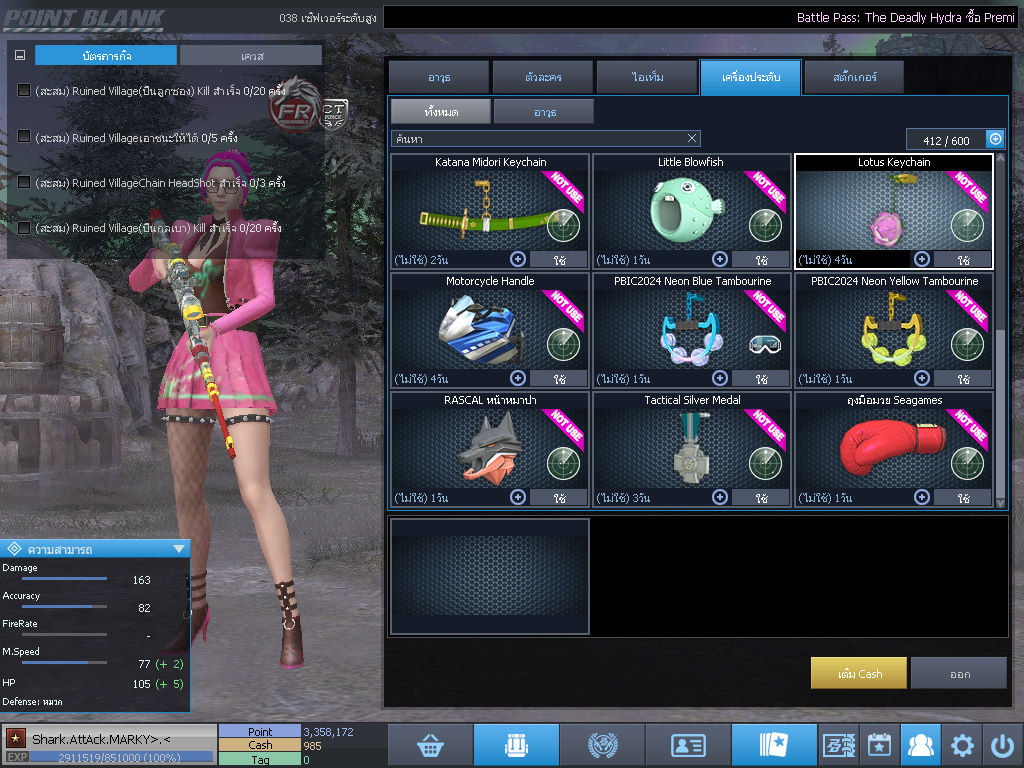Click the rank star icon beside player name
The height and width of the screenshot is (768, 1024).
point(16,738)
